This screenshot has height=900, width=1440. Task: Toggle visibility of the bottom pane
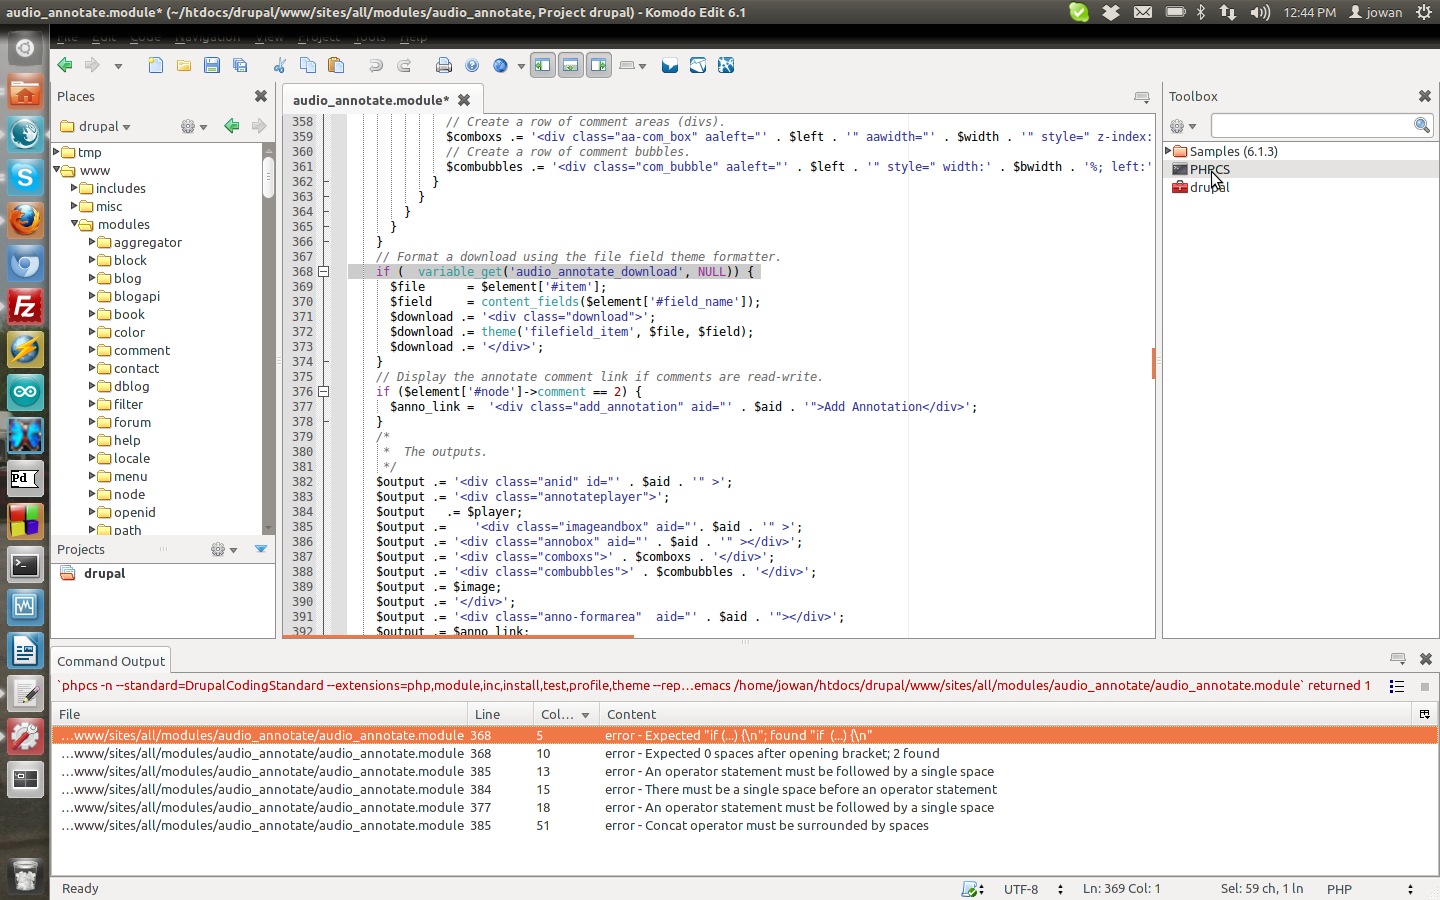(570, 64)
